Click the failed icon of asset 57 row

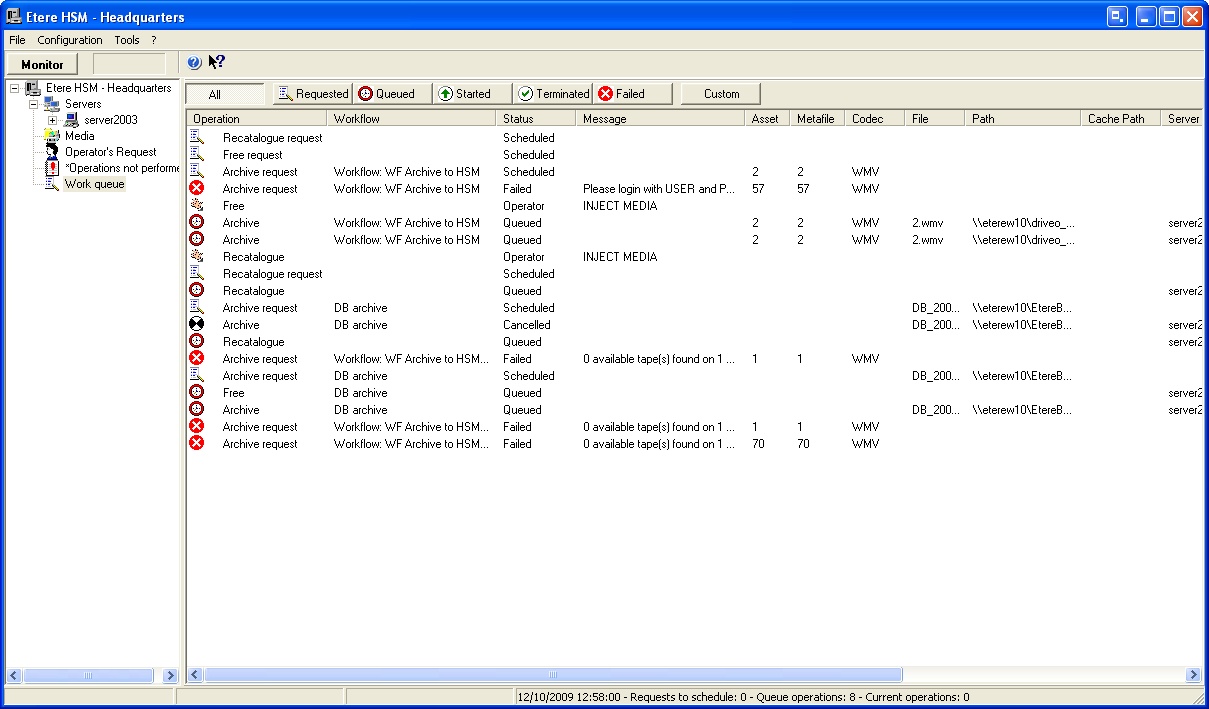197,189
